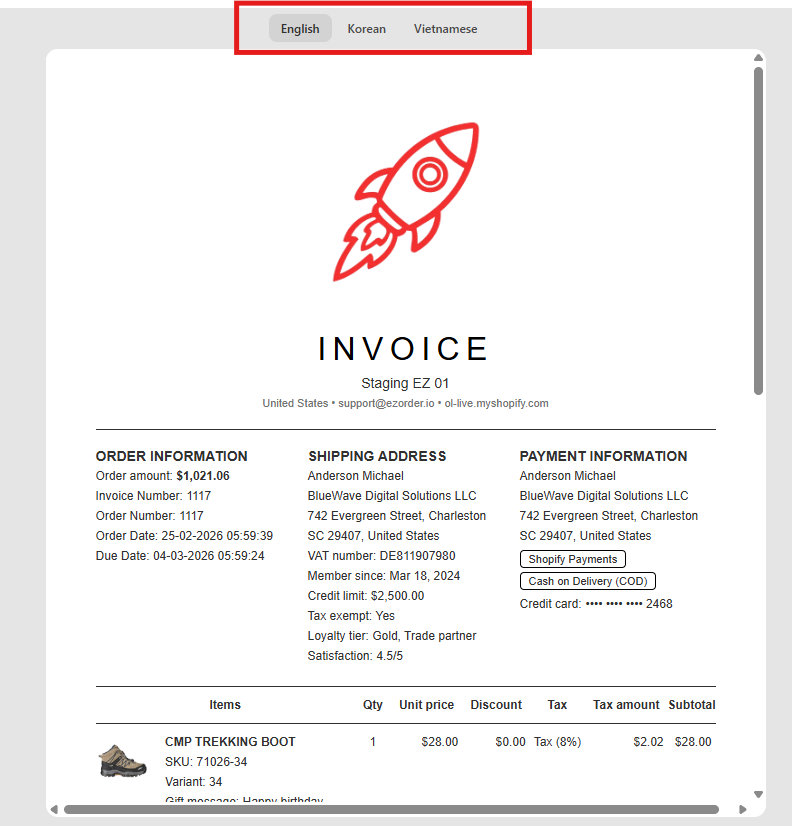Click the PAYMENT INFORMATION heading
Image resolution: width=792 pixels, height=826 pixels.
click(x=603, y=456)
